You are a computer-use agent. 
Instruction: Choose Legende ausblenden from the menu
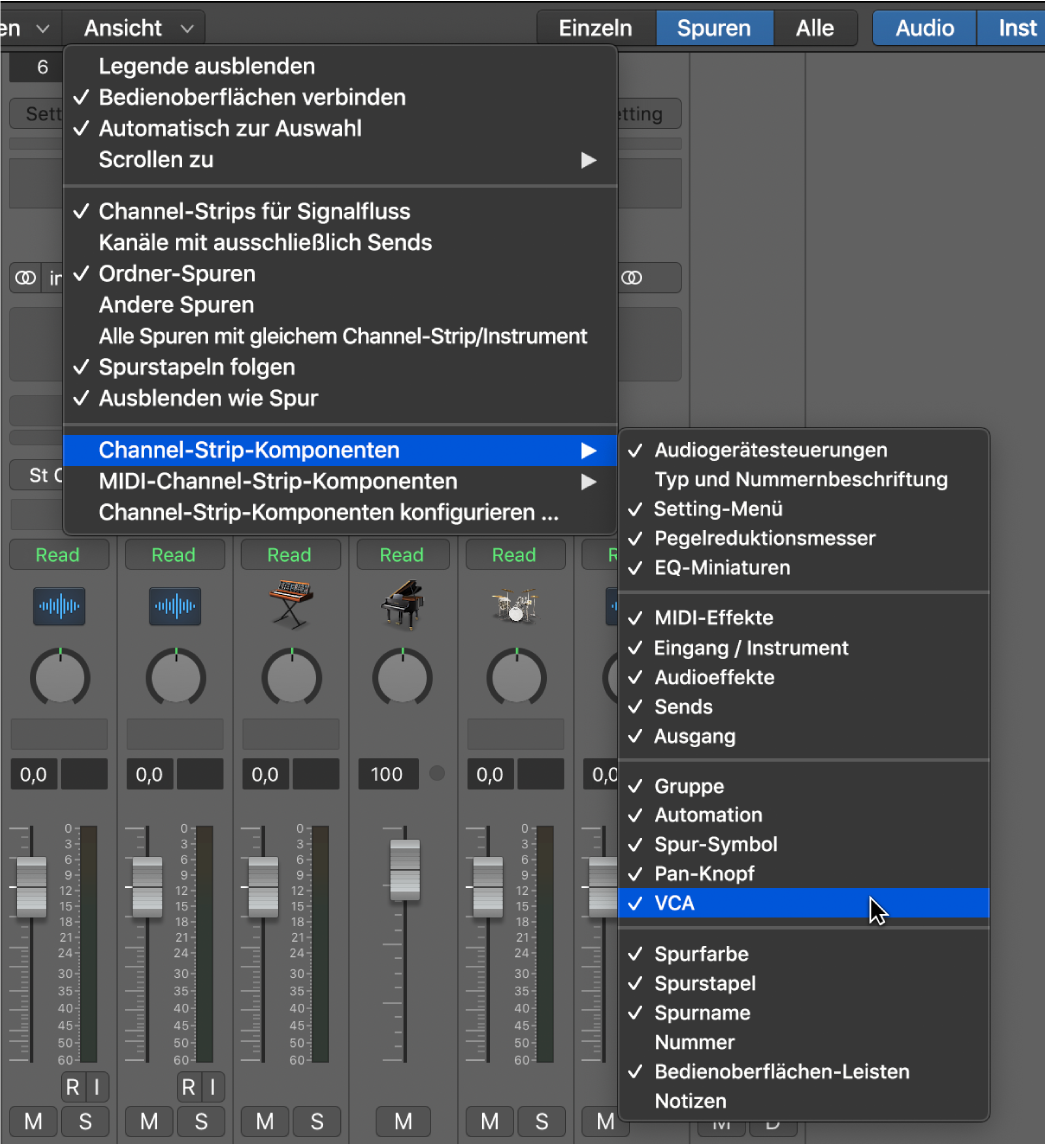click(x=206, y=67)
